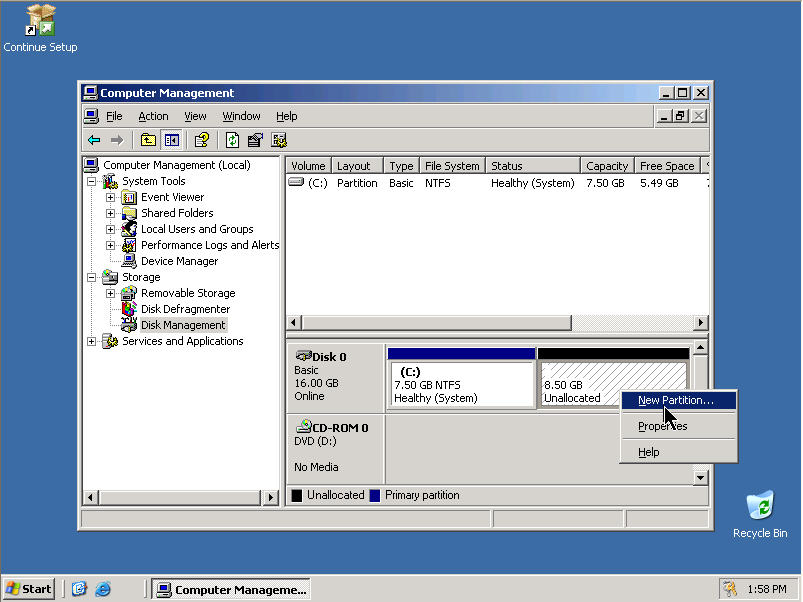Screen dimensions: 803x602
Task: Click the black Unallocated legend swatch
Action: [297, 496]
